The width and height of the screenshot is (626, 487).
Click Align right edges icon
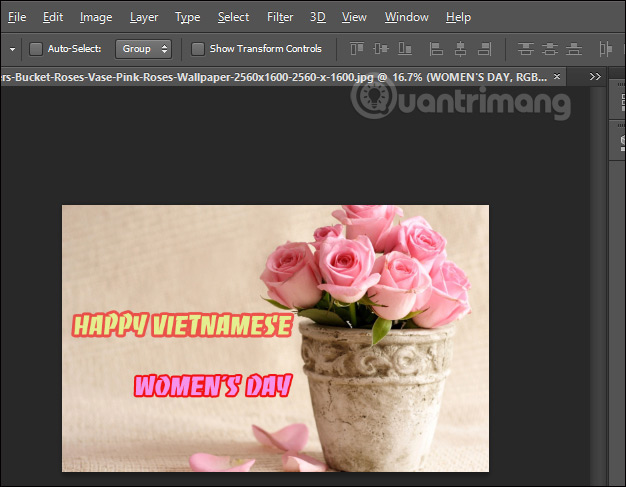pos(484,49)
